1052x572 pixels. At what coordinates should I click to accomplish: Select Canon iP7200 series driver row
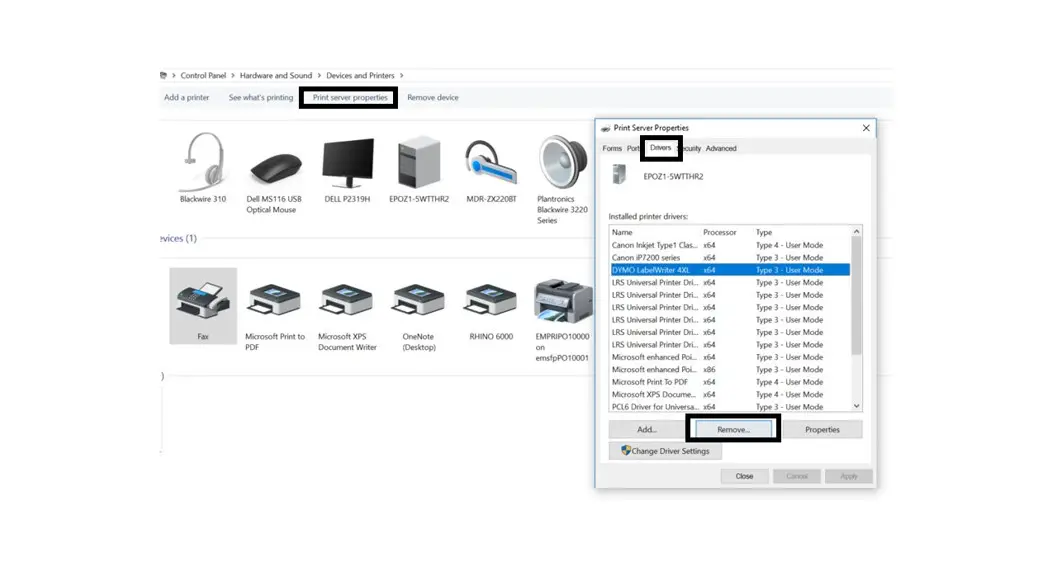[x=730, y=258]
